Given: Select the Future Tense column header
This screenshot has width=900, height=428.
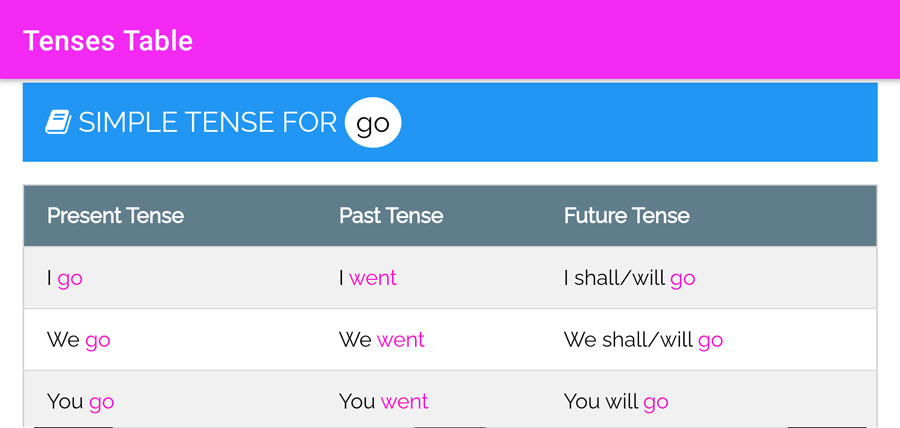Looking at the screenshot, I should click(627, 216).
